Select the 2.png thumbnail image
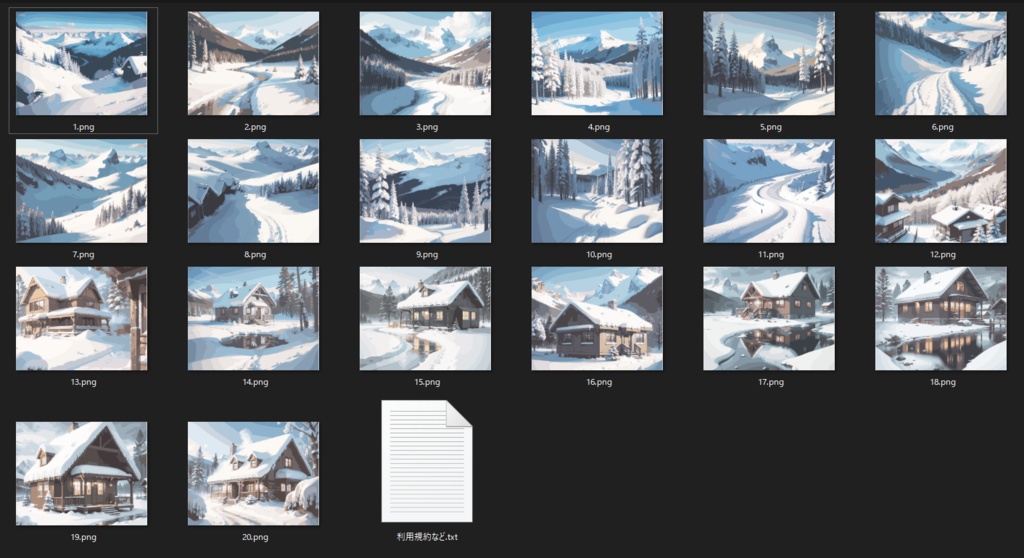 pyautogui.click(x=253, y=63)
